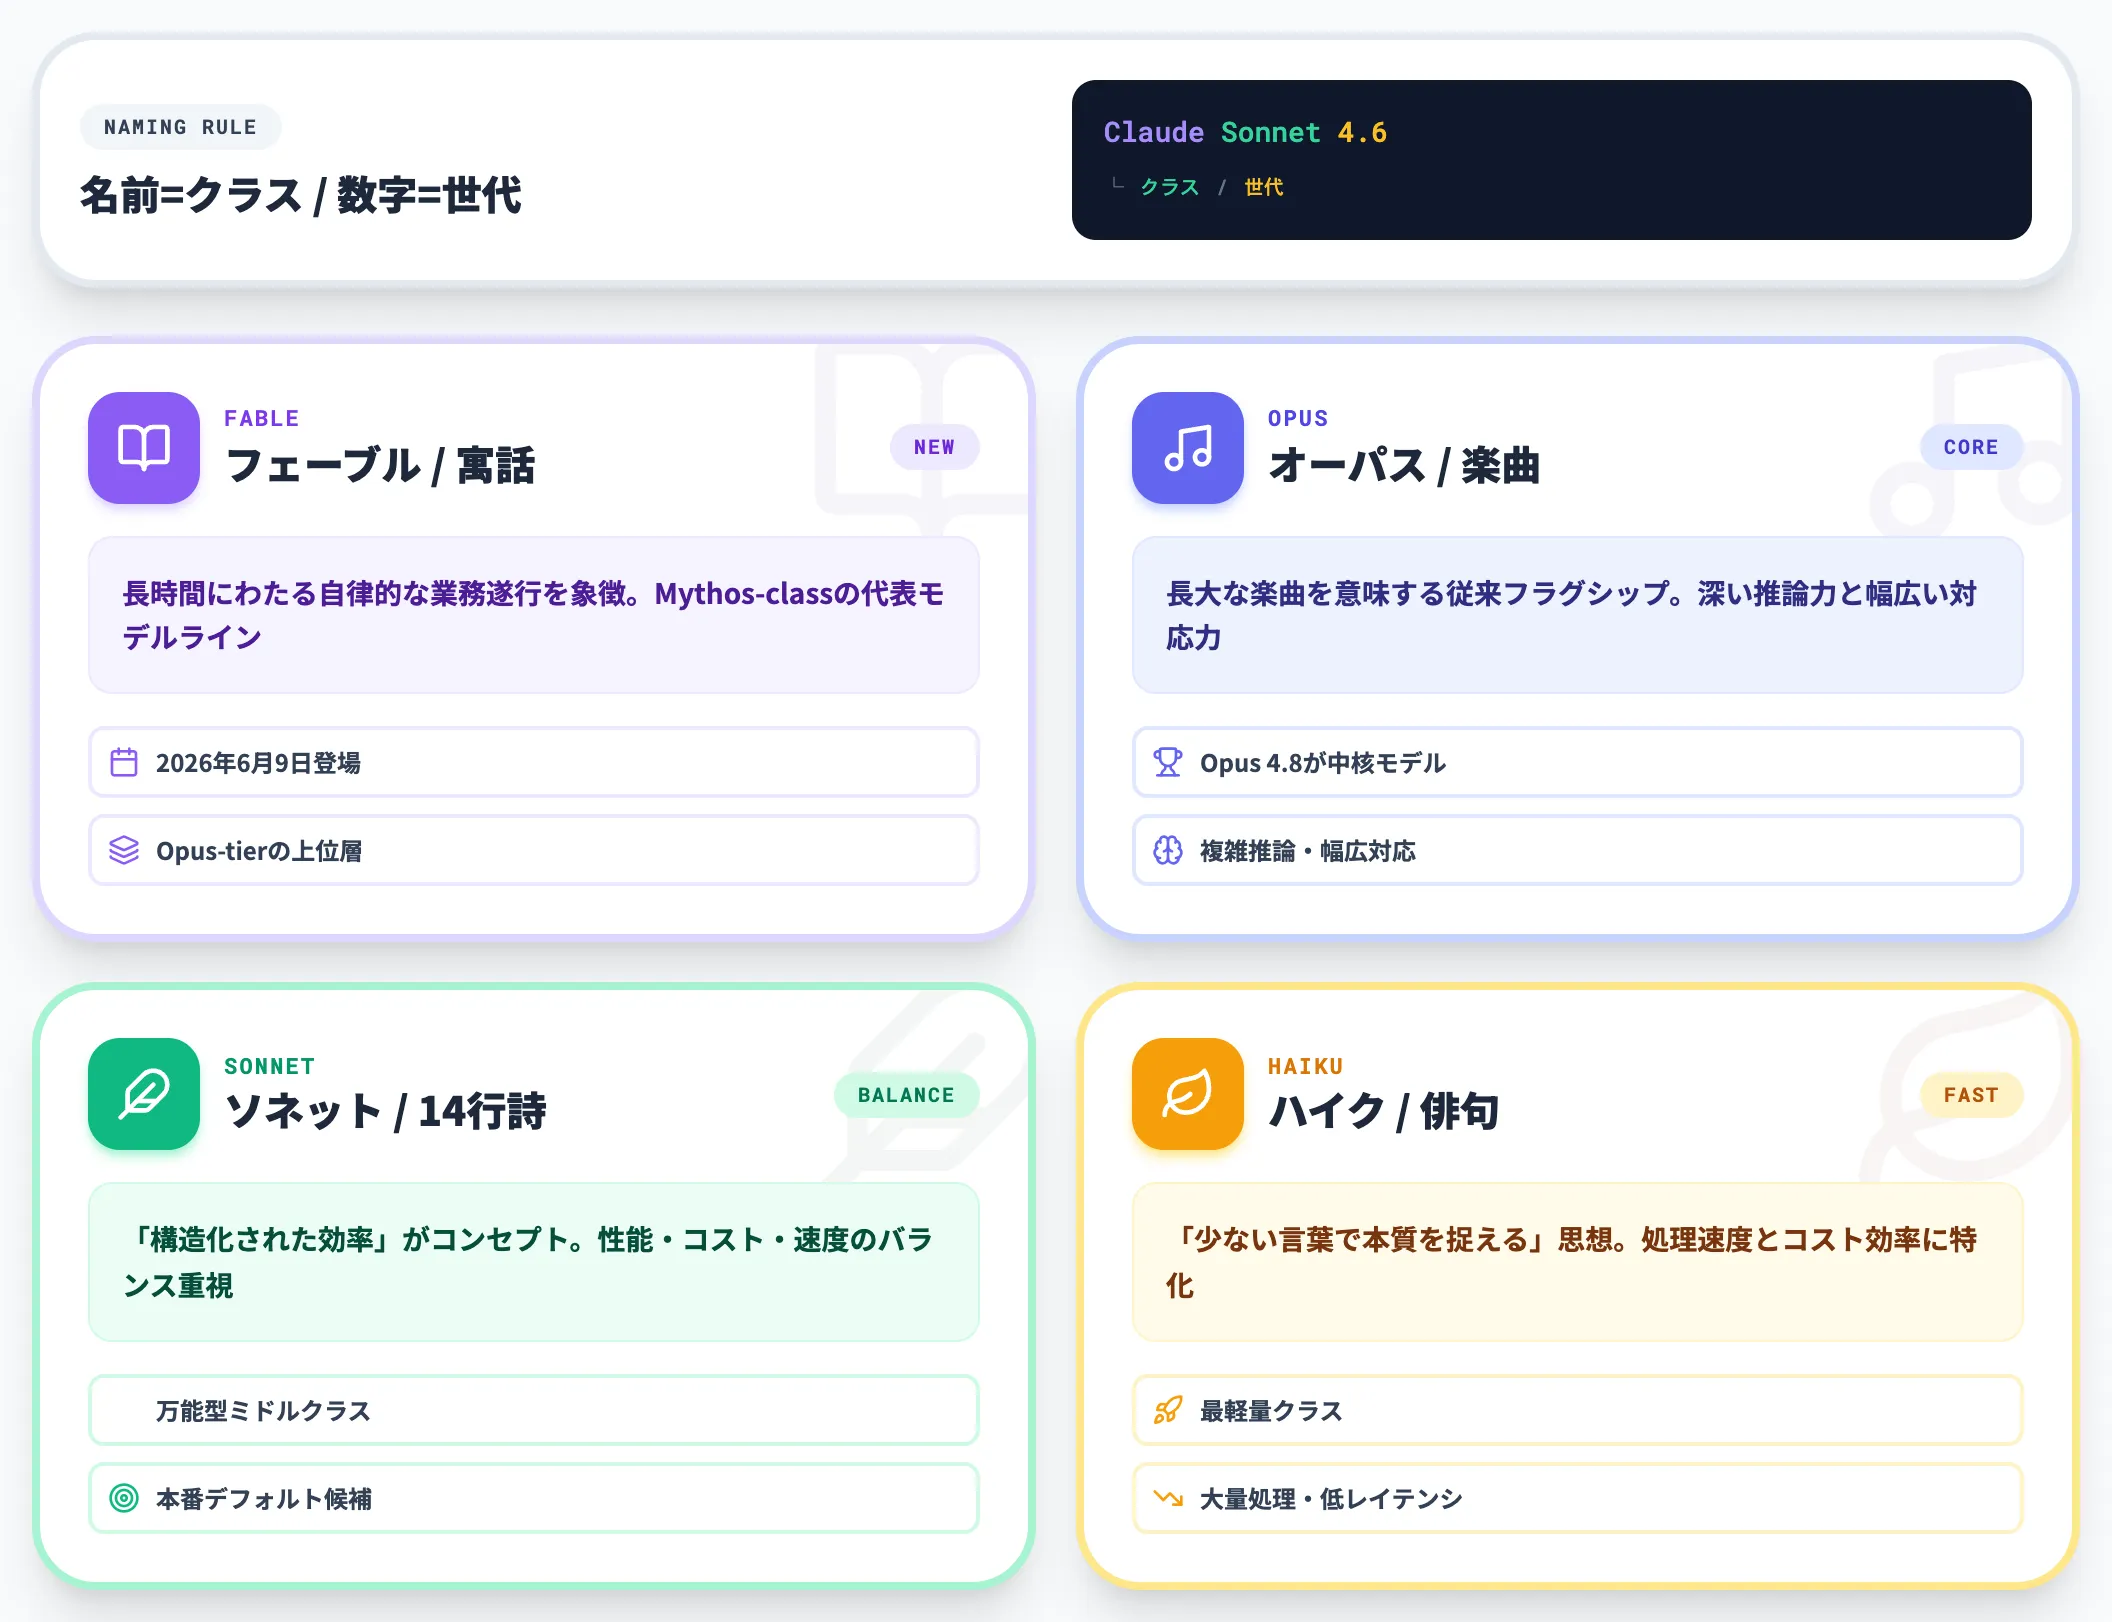Select the NEW badge on Fable card
Viewport: 2112px width, 1622px height.
pos(934,447)
